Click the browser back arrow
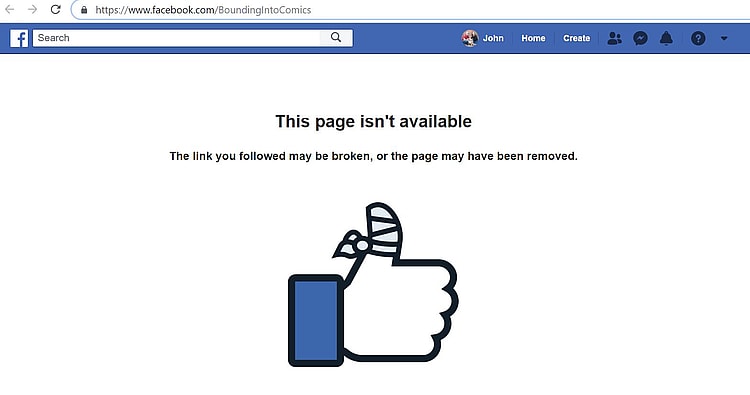The width and height of the screenshot is (750, 395). 10,10
